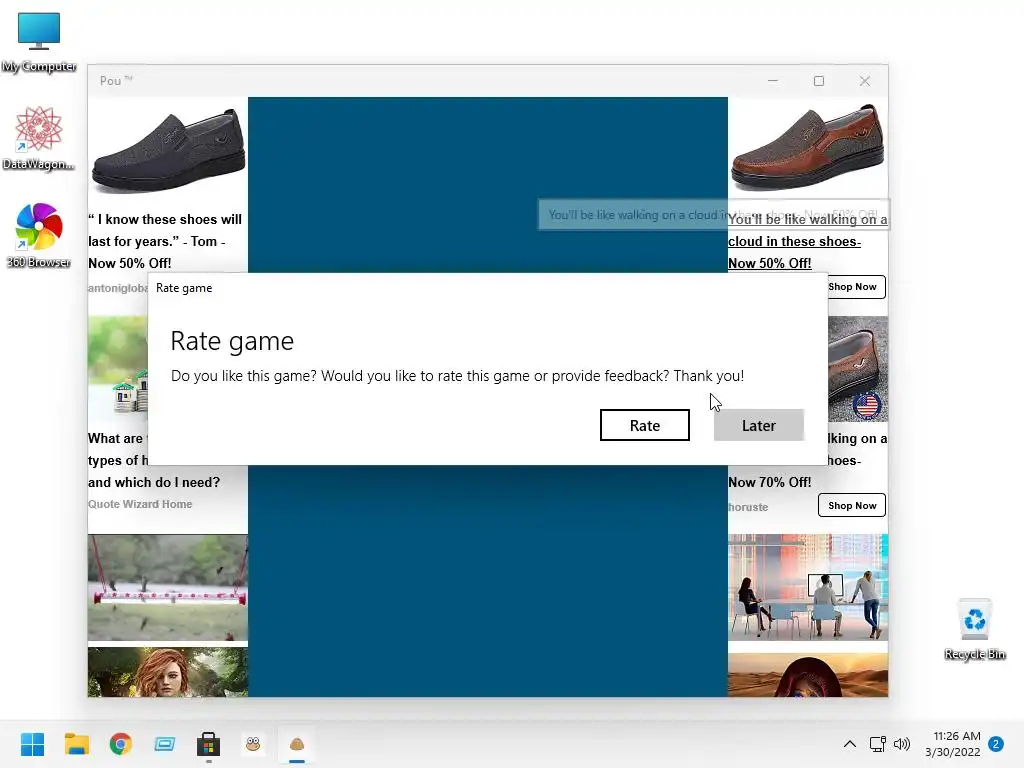Image resolution: width=1024 pixels, height=768 pixels.
Task: Open clock showing 11:26 AM
Action: pos(953,744)
